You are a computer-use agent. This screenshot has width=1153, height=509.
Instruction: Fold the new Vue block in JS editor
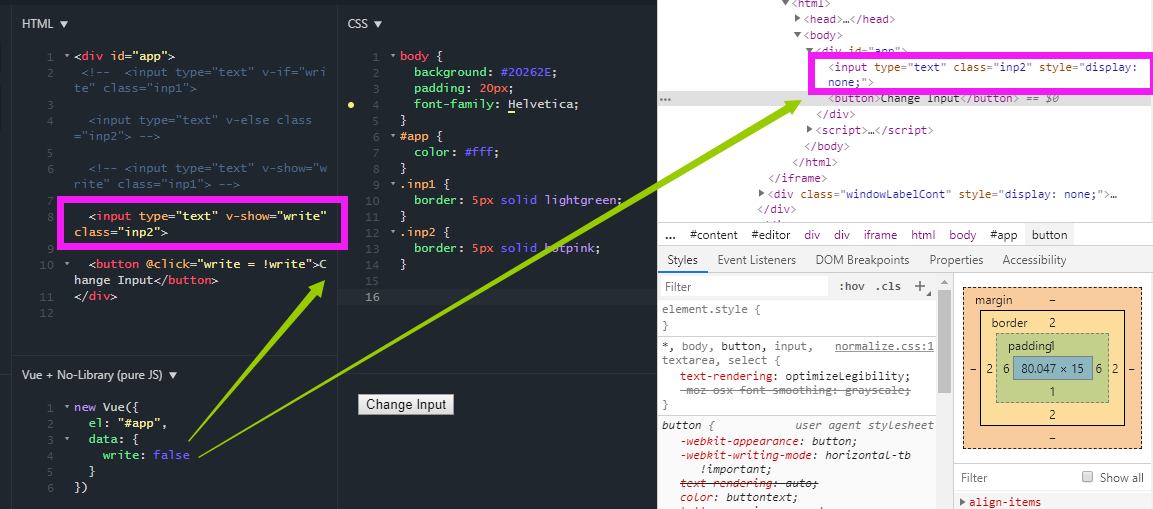(67, 407)
